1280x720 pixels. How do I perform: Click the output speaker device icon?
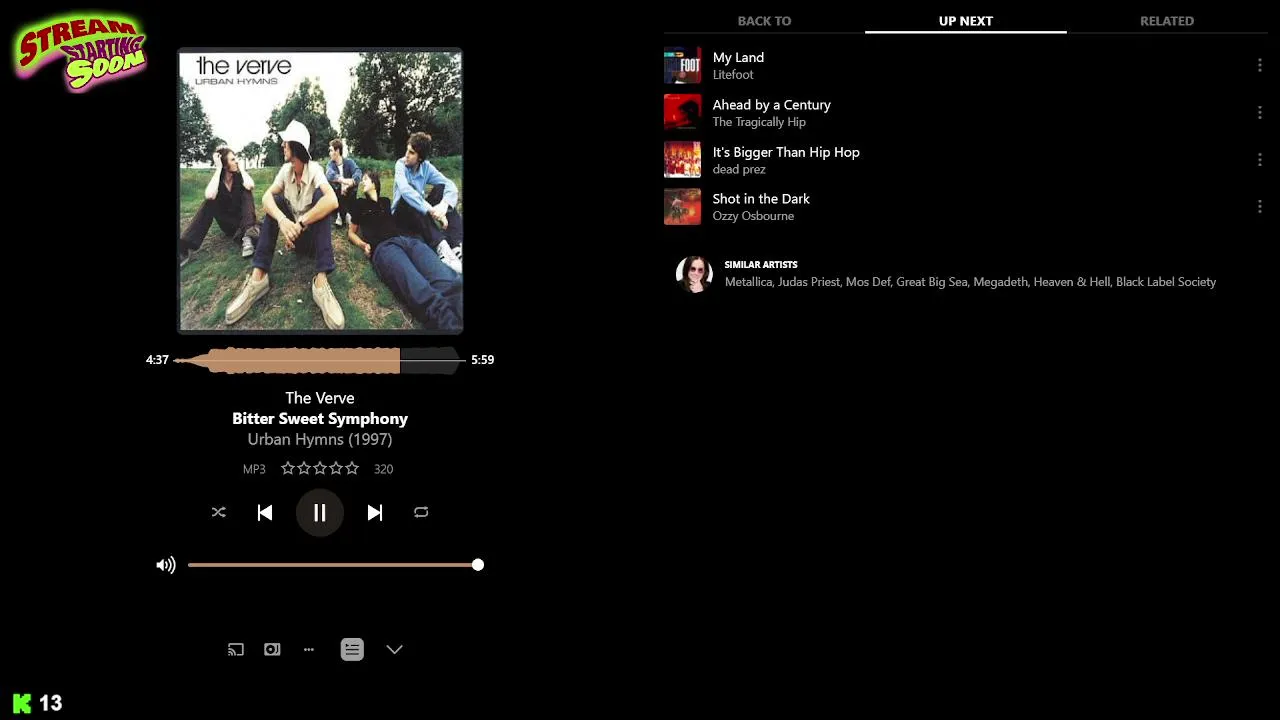pos(272,649)
